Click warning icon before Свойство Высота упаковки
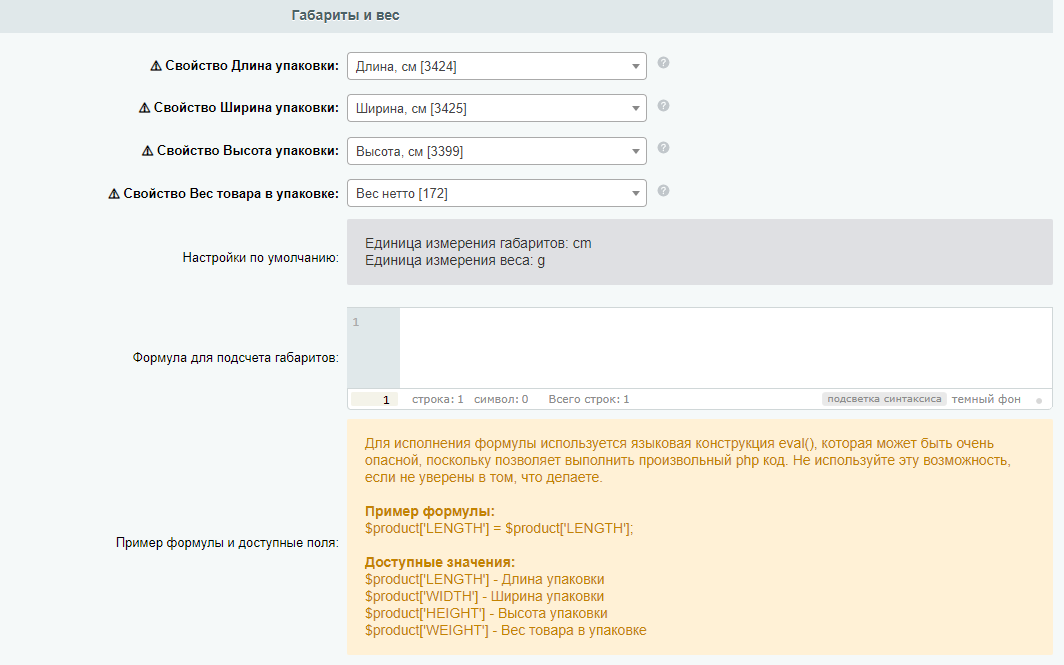The image size is (1064, 665). [x=147, y=151]
